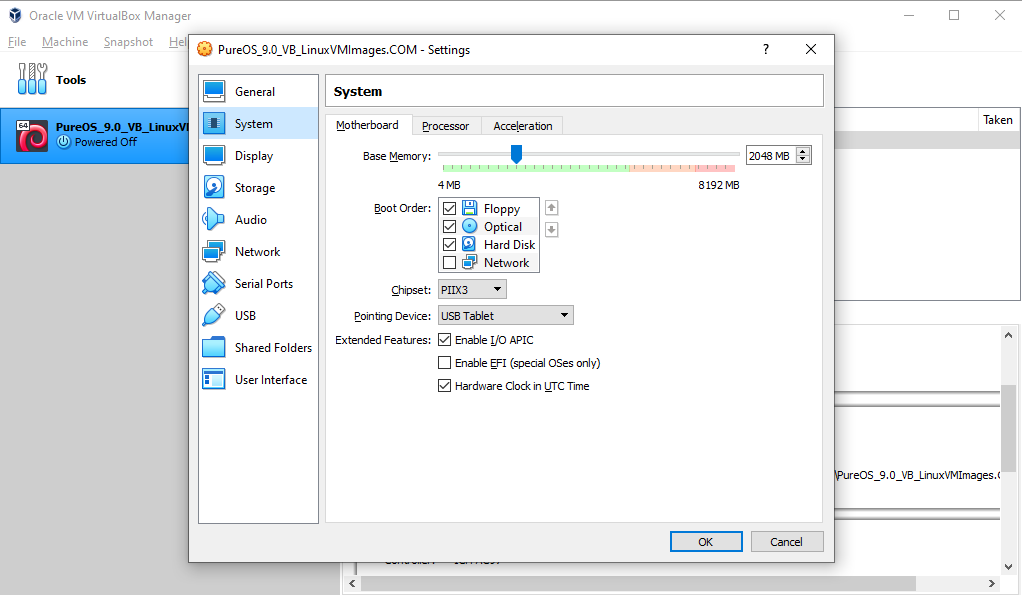This screenshot has width=1022, height=595.
Task: Select General category label
Action: (255, 92)
